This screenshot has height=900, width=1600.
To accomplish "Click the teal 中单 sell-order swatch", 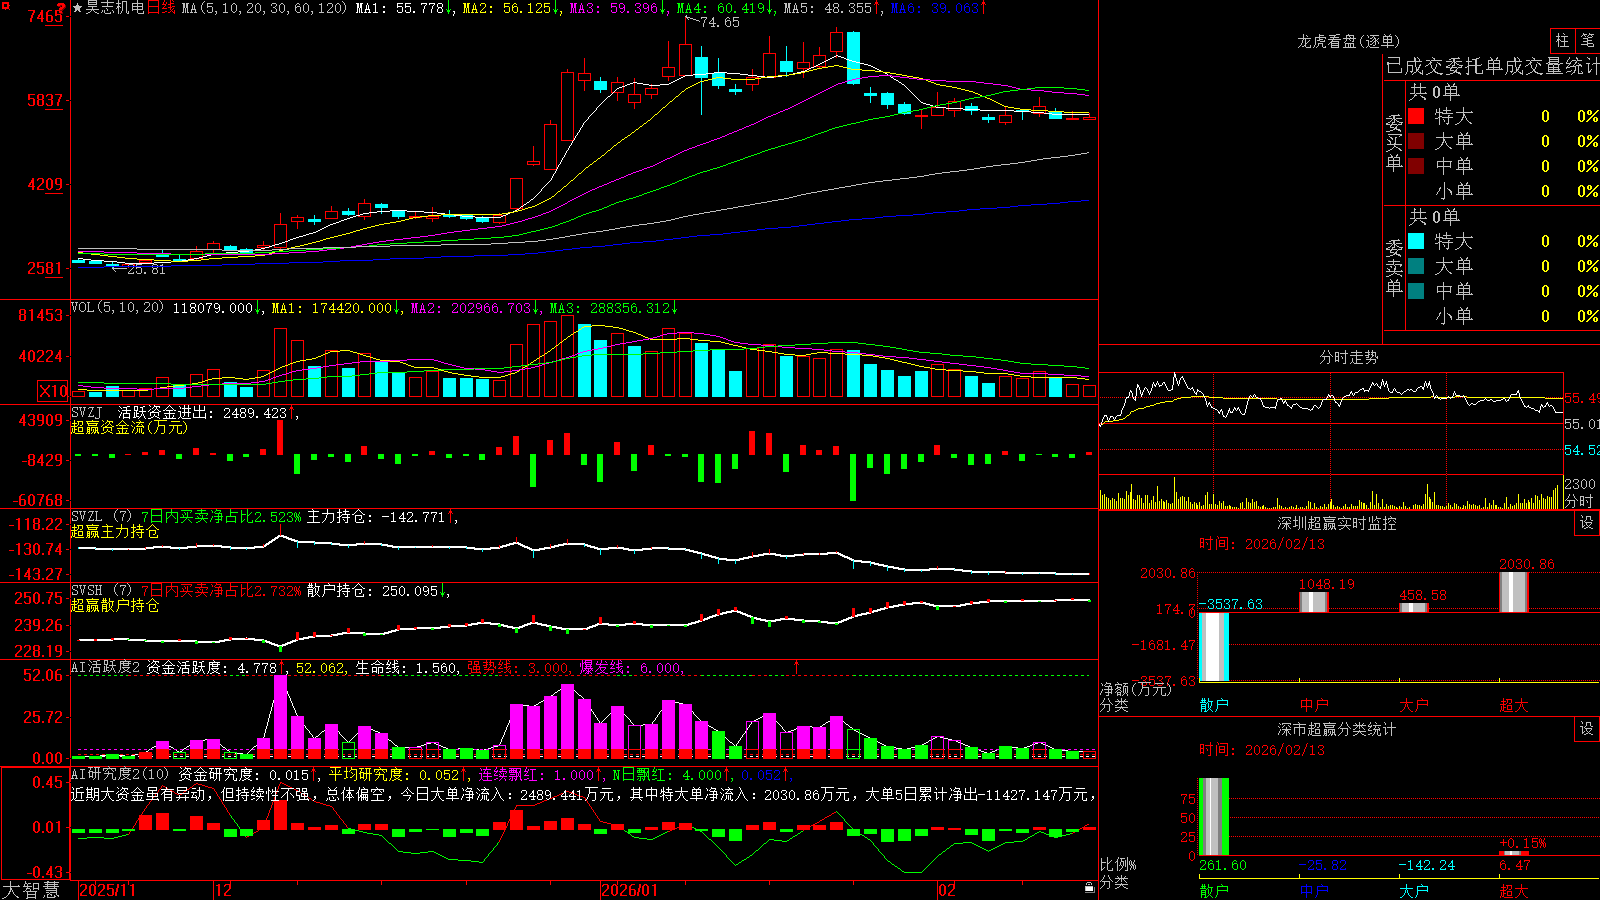I will [1416, 291].
